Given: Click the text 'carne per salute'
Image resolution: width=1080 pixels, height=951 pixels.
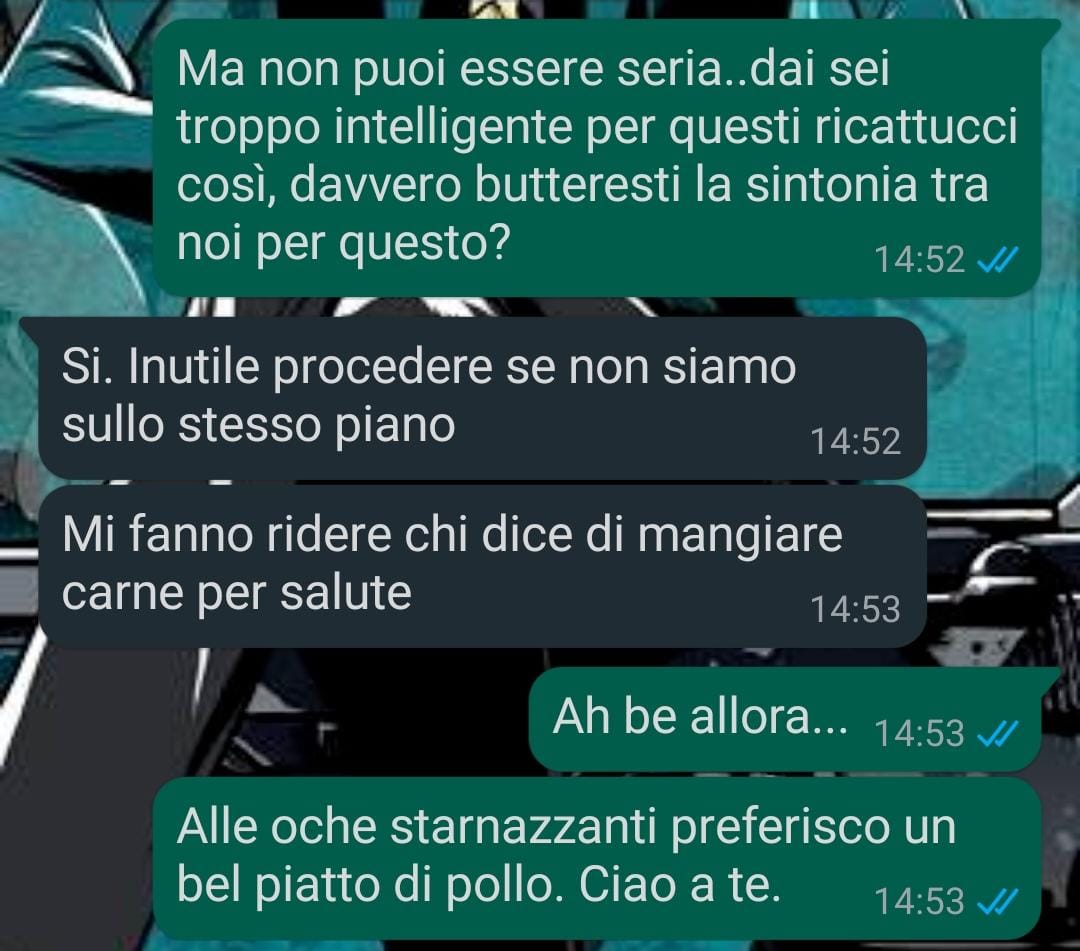Looking at the screenshot, I should point(237,593).
